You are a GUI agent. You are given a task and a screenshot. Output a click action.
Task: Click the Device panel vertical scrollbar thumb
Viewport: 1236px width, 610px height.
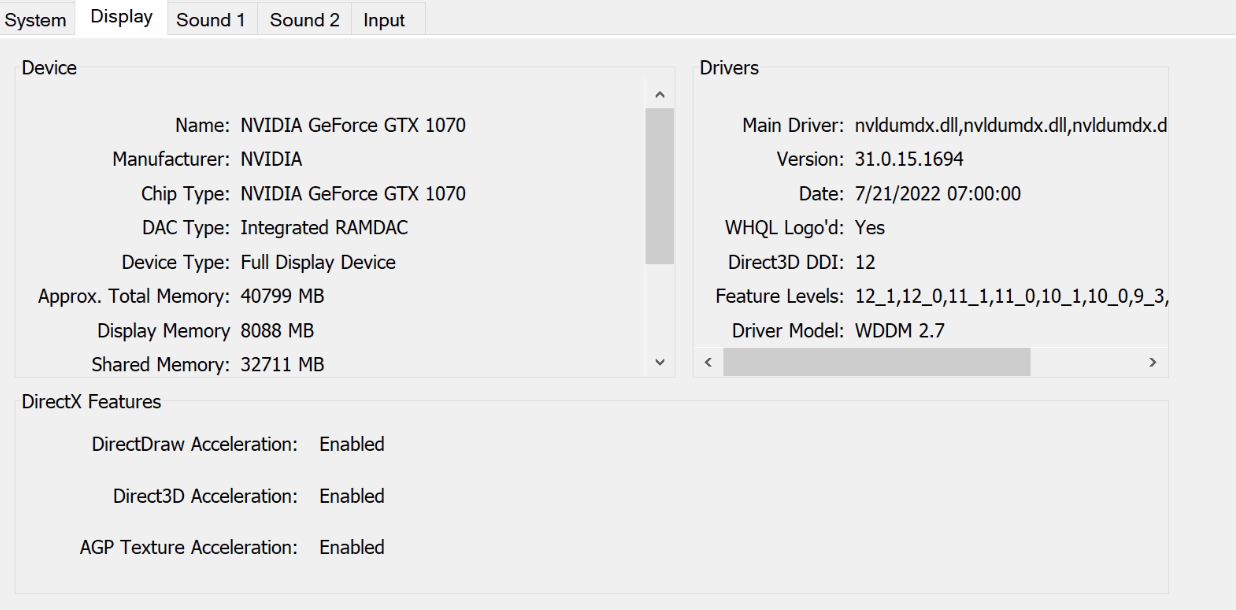(659, 185)
